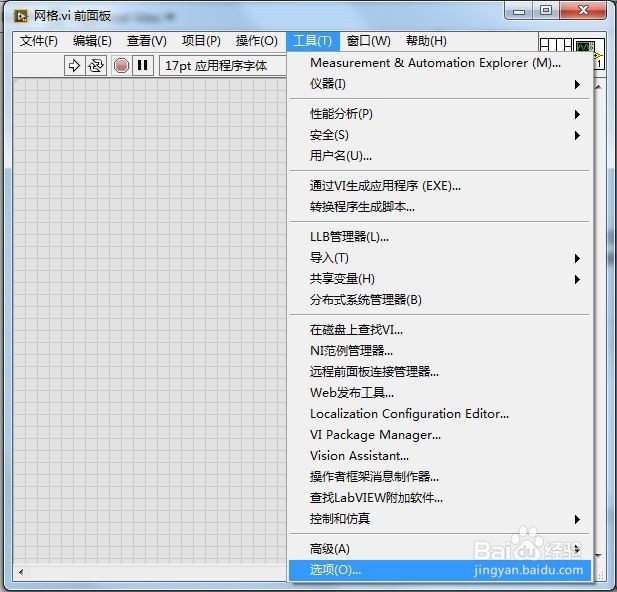Open NI范例管理器...
This screenshot has height=592, width=617.
(x=440, y=350)
